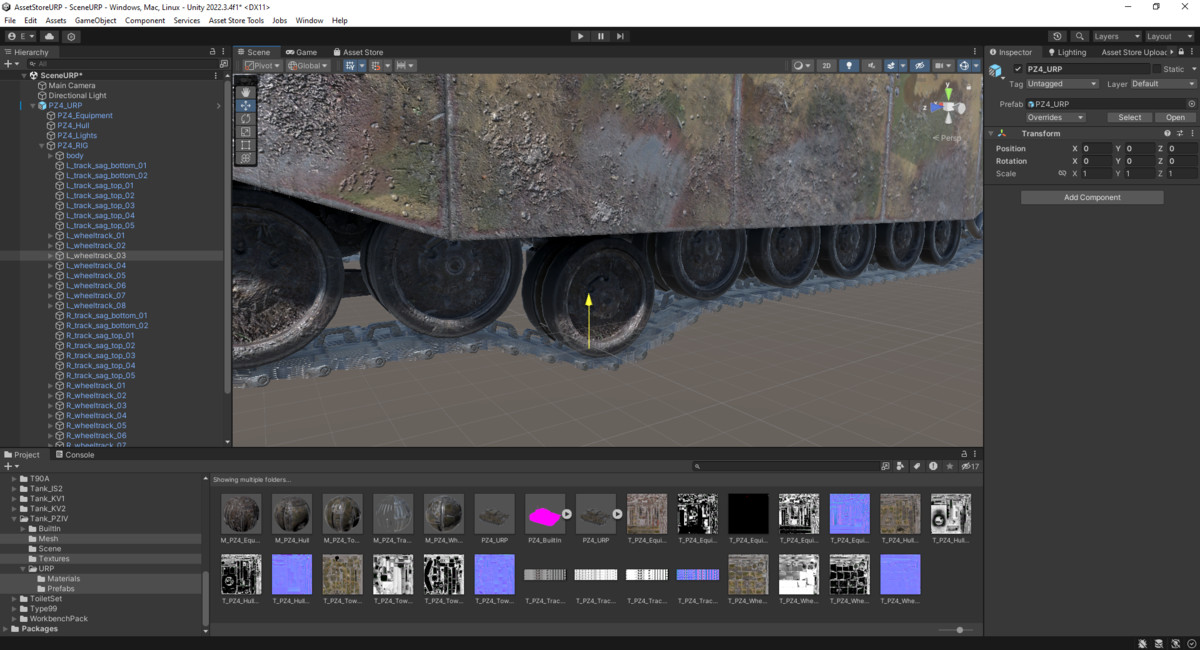Image resolution: width=1200 pixels, height=650 pixels.
Task: Click the debugger bug icon in status bar
Action: coord(1143,643)
